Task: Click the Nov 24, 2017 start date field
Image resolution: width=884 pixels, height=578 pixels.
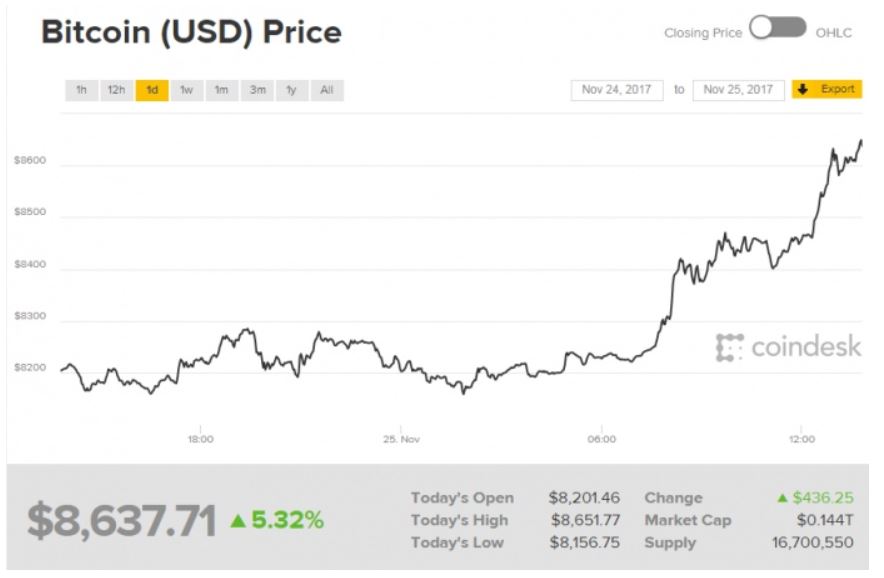Action: coord(617,90)
